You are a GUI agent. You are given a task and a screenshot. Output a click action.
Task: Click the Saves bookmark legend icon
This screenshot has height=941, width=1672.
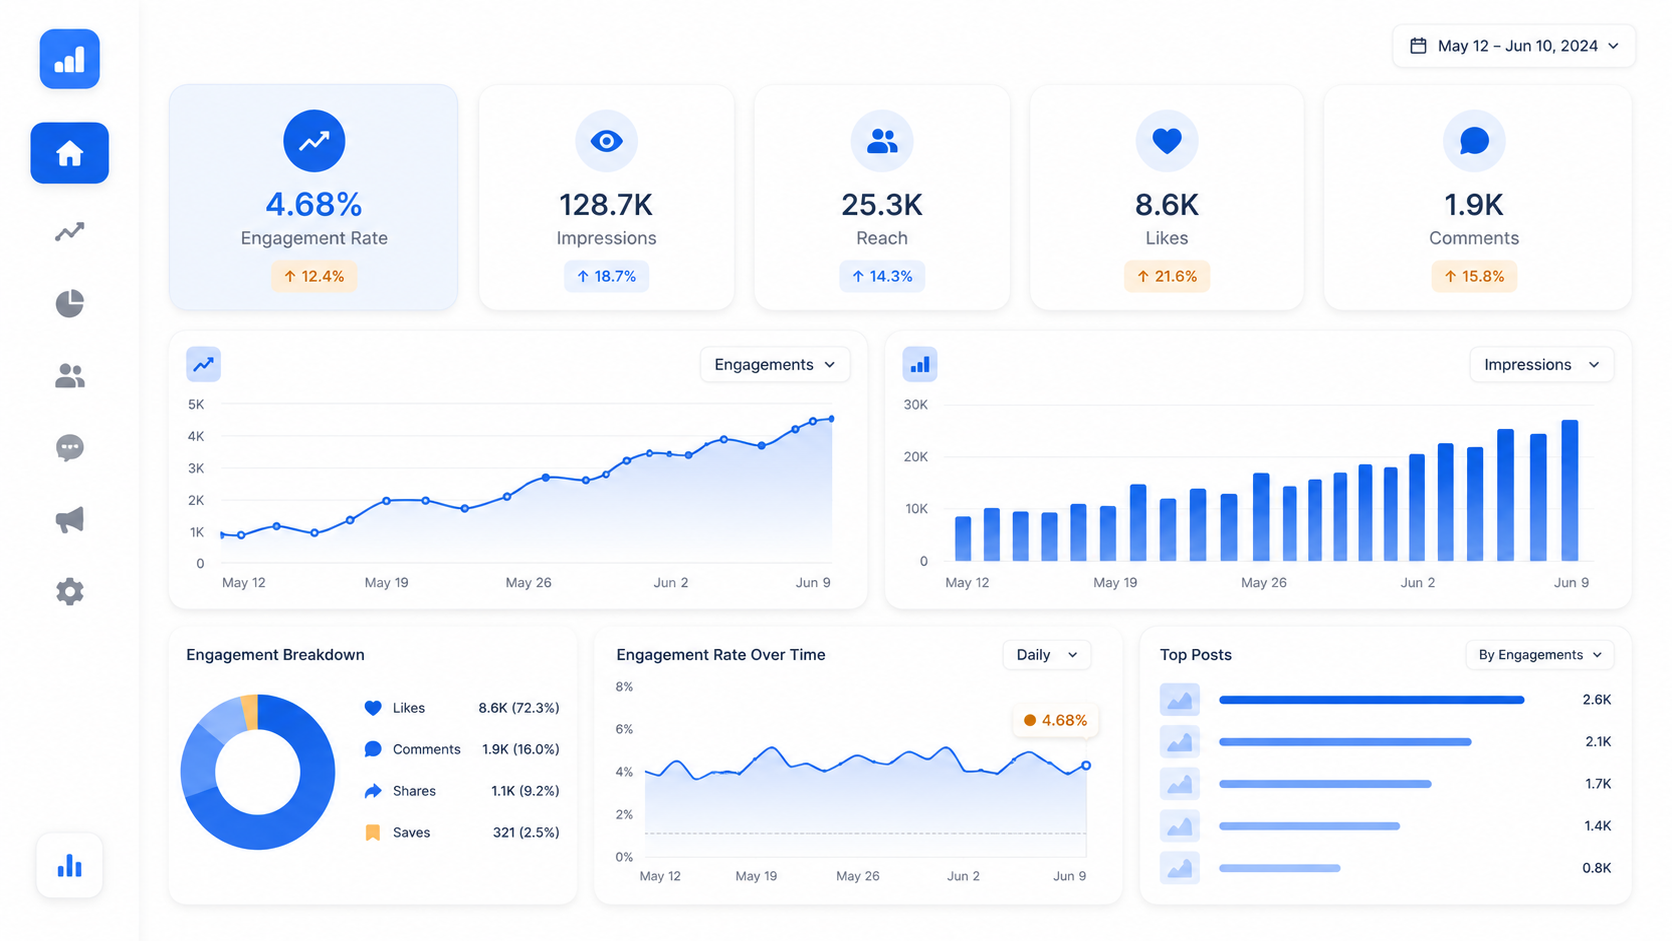pyautogui.click(x=373, y=832)
